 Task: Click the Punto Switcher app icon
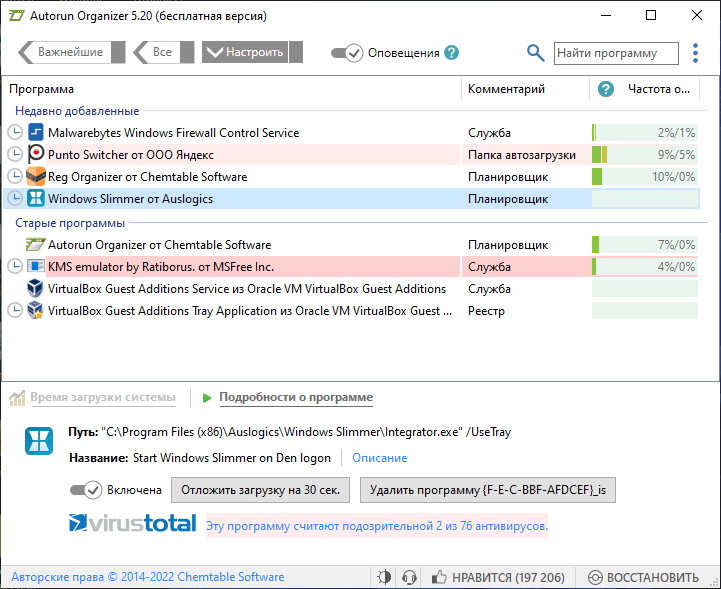pyautogui.click(x=35, y=154)
